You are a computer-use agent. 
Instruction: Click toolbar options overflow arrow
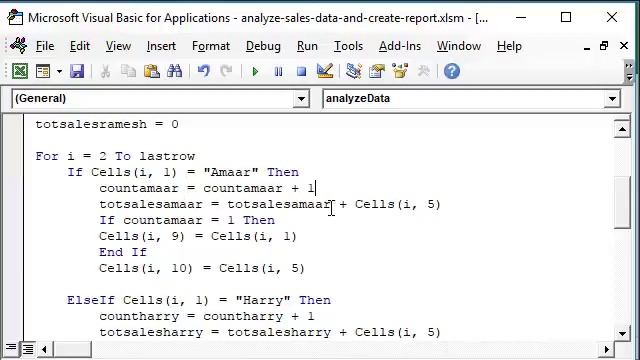point(629,71)
